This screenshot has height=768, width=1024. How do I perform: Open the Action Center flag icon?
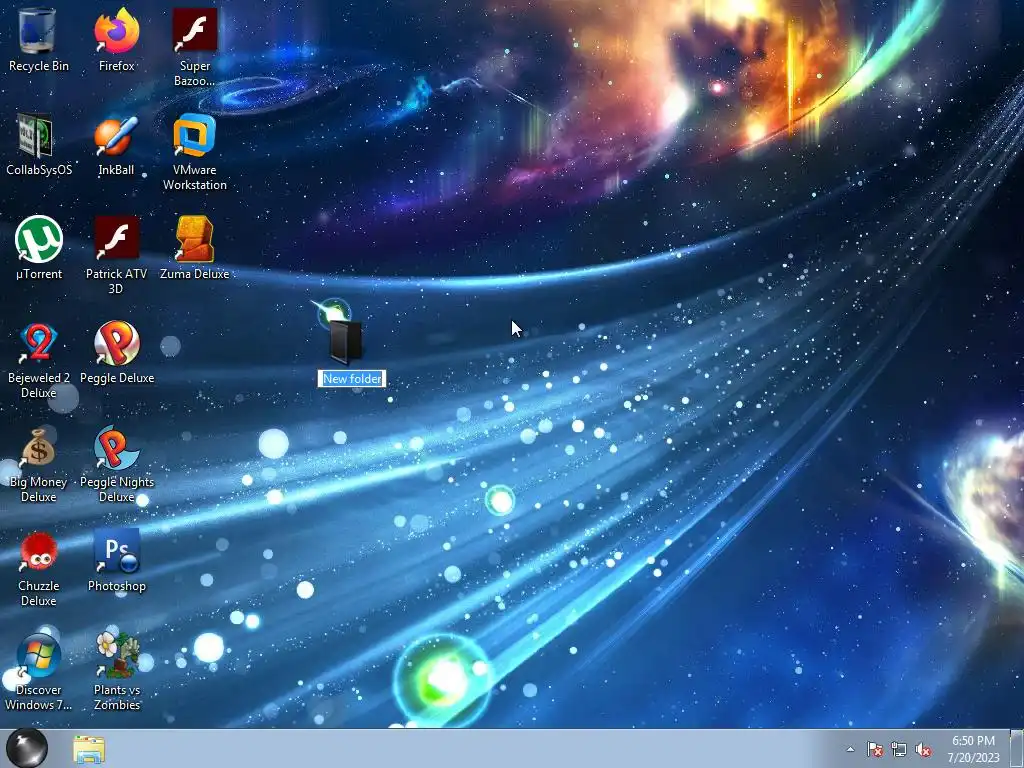874,750
